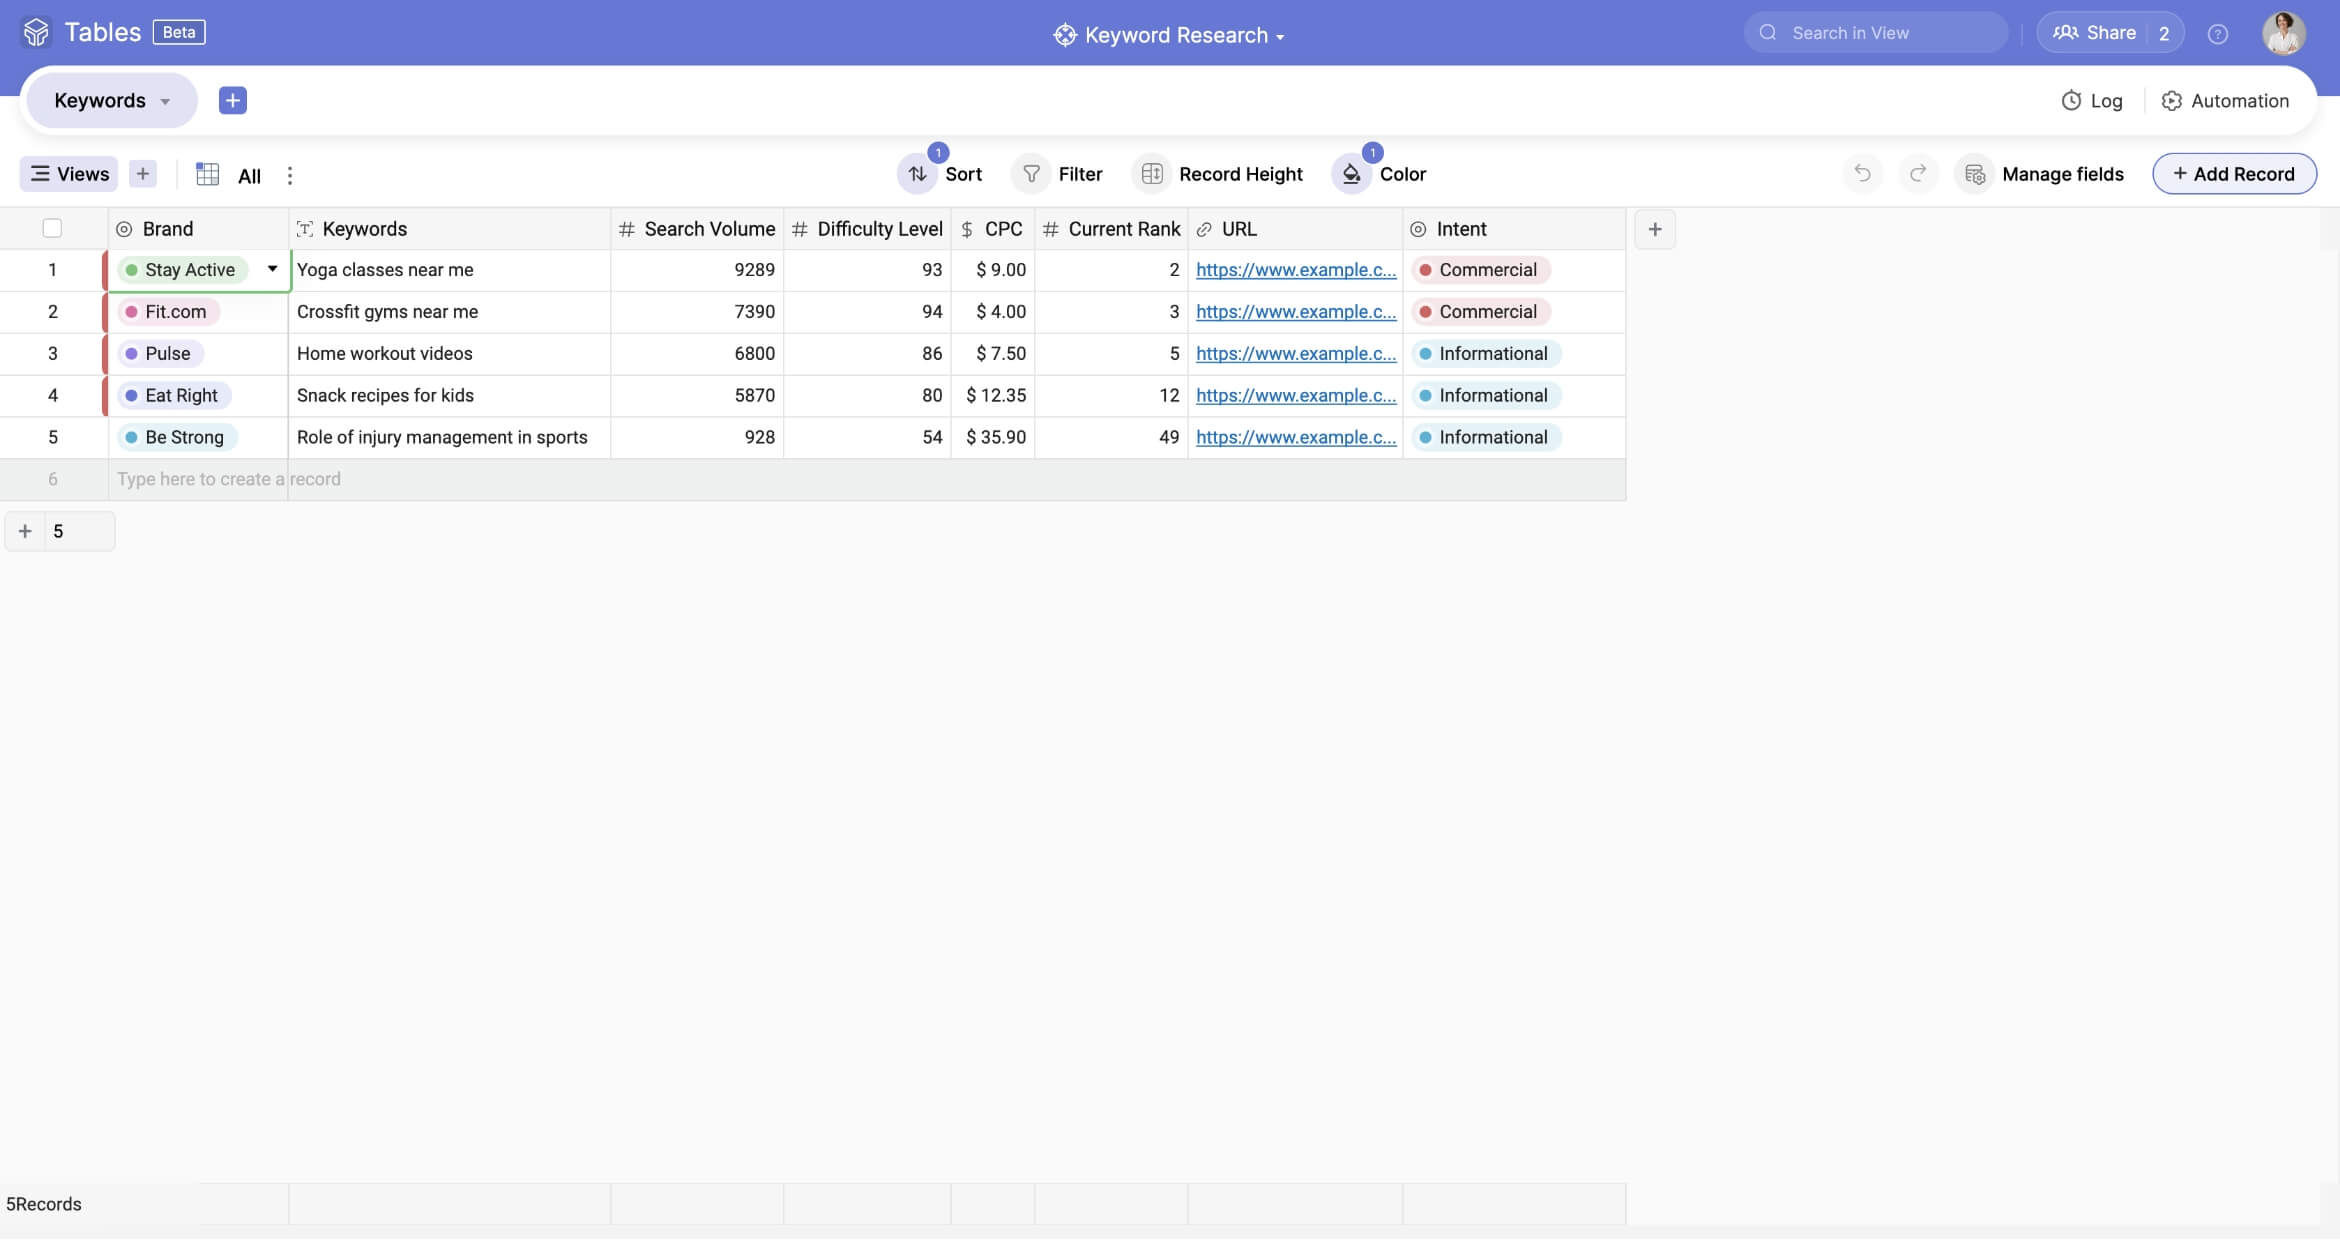Select the All view tab
The height and width of the screenshot is (1240, 2340).
[x=248, y=176]
